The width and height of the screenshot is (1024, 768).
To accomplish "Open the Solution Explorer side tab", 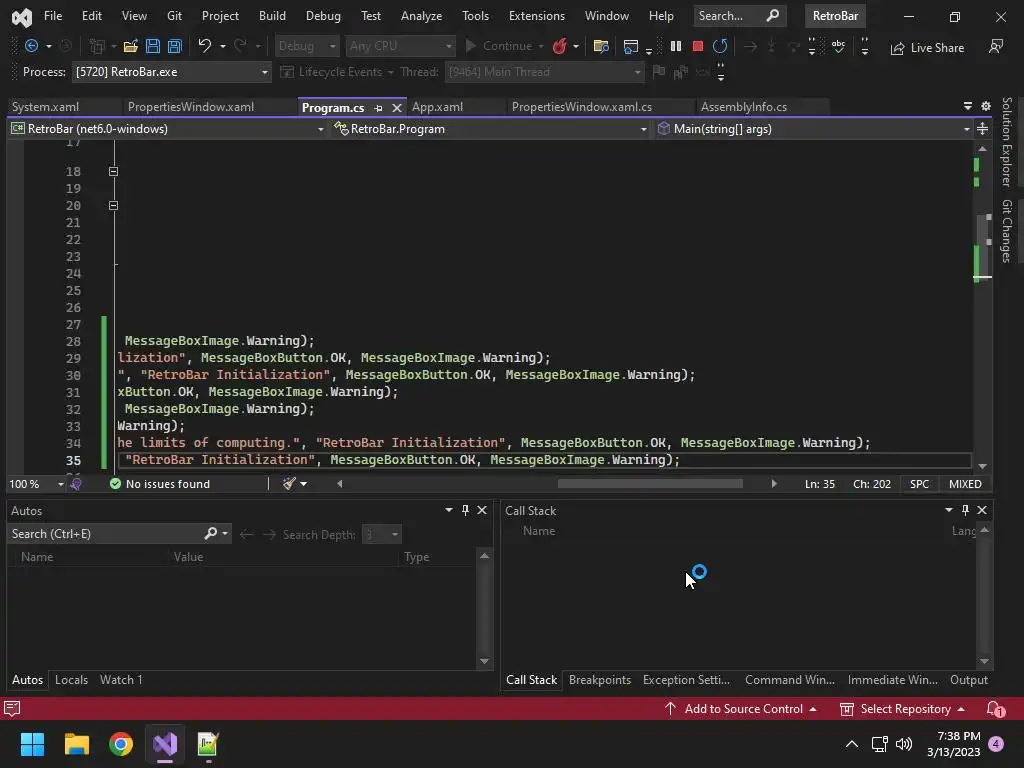I will coord(1006,142).
